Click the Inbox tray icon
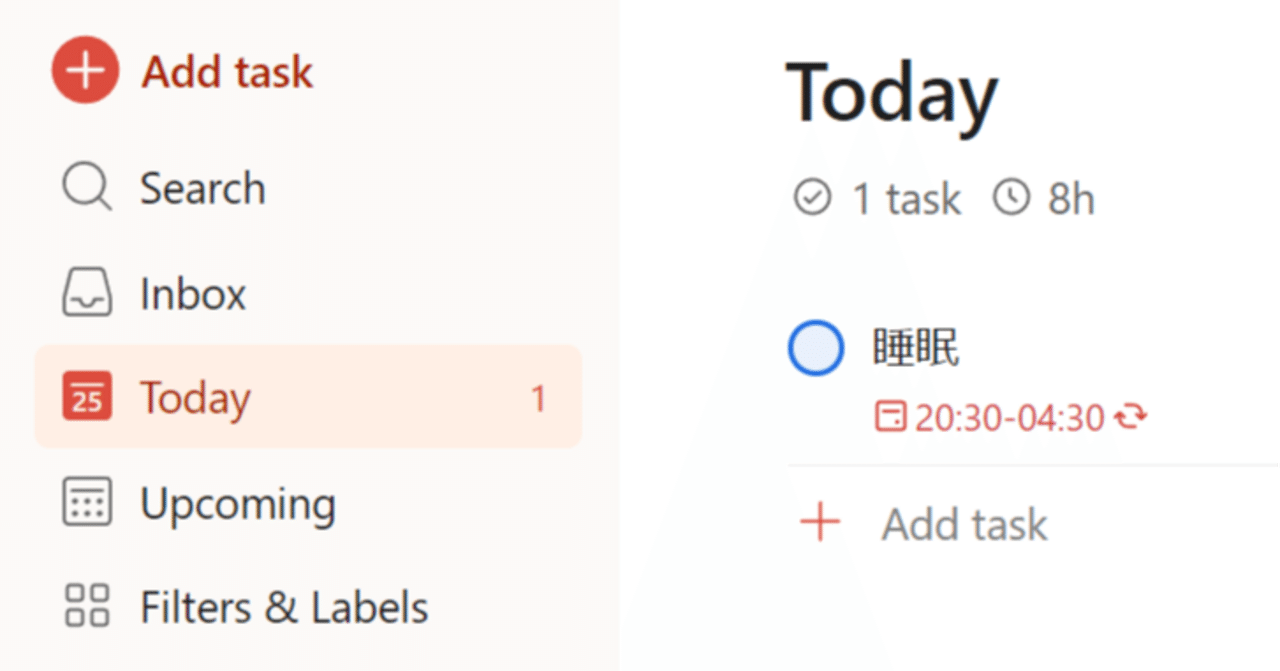Screen dimensions: 1280x671 [86, 294]
